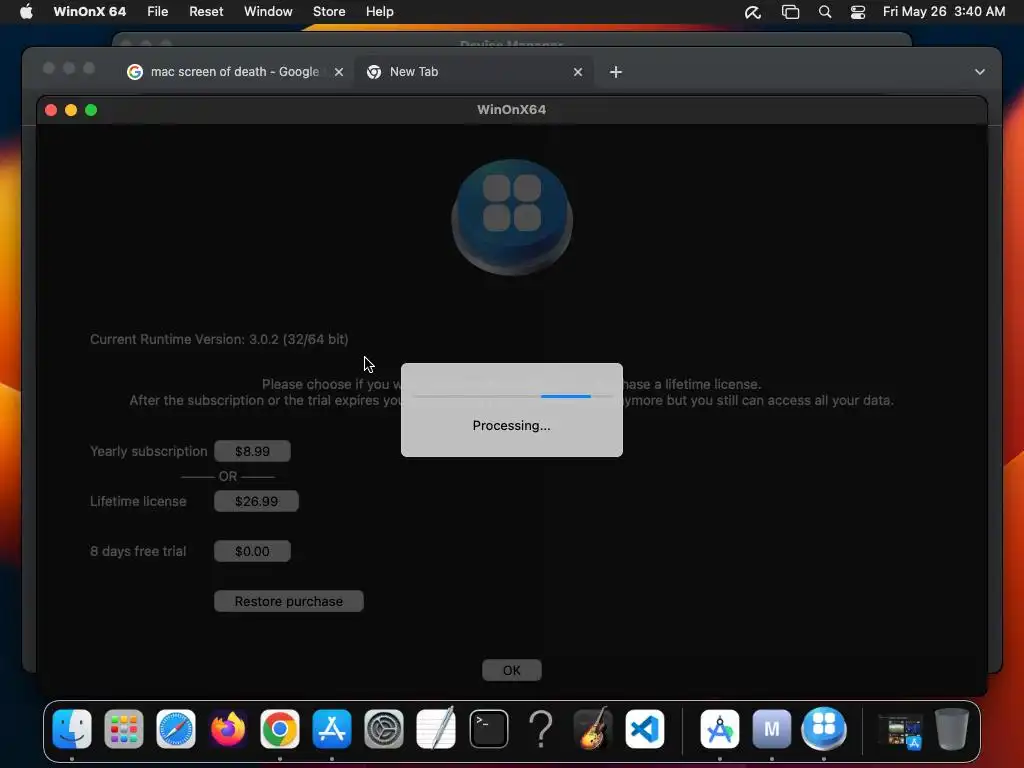Start the free trial $0.00 button
Viewport: 1024px width, 768px height.
pos(252,551)
